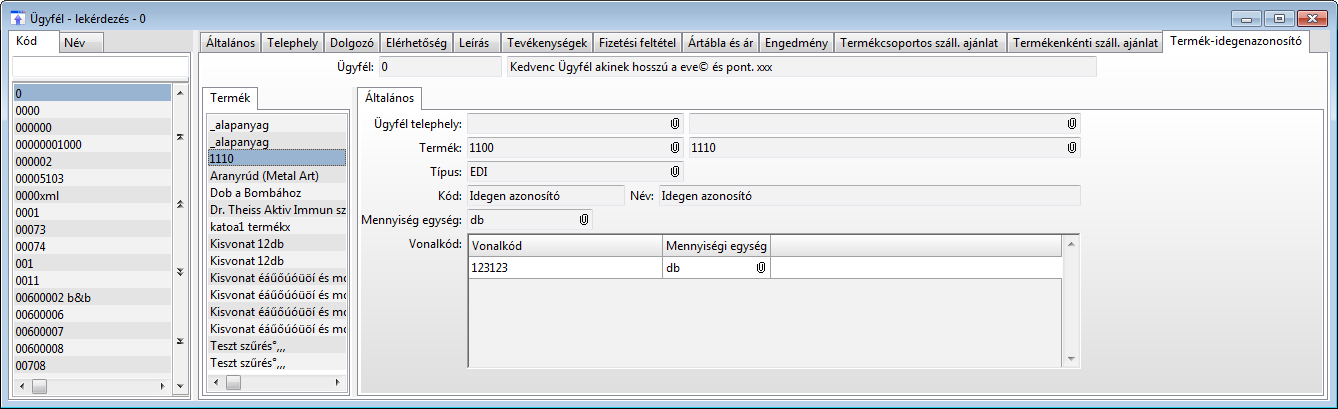Select code 0000xml in the list
Image resolution: width=1338 pixels, height=409 pixels.
point(92,195)
